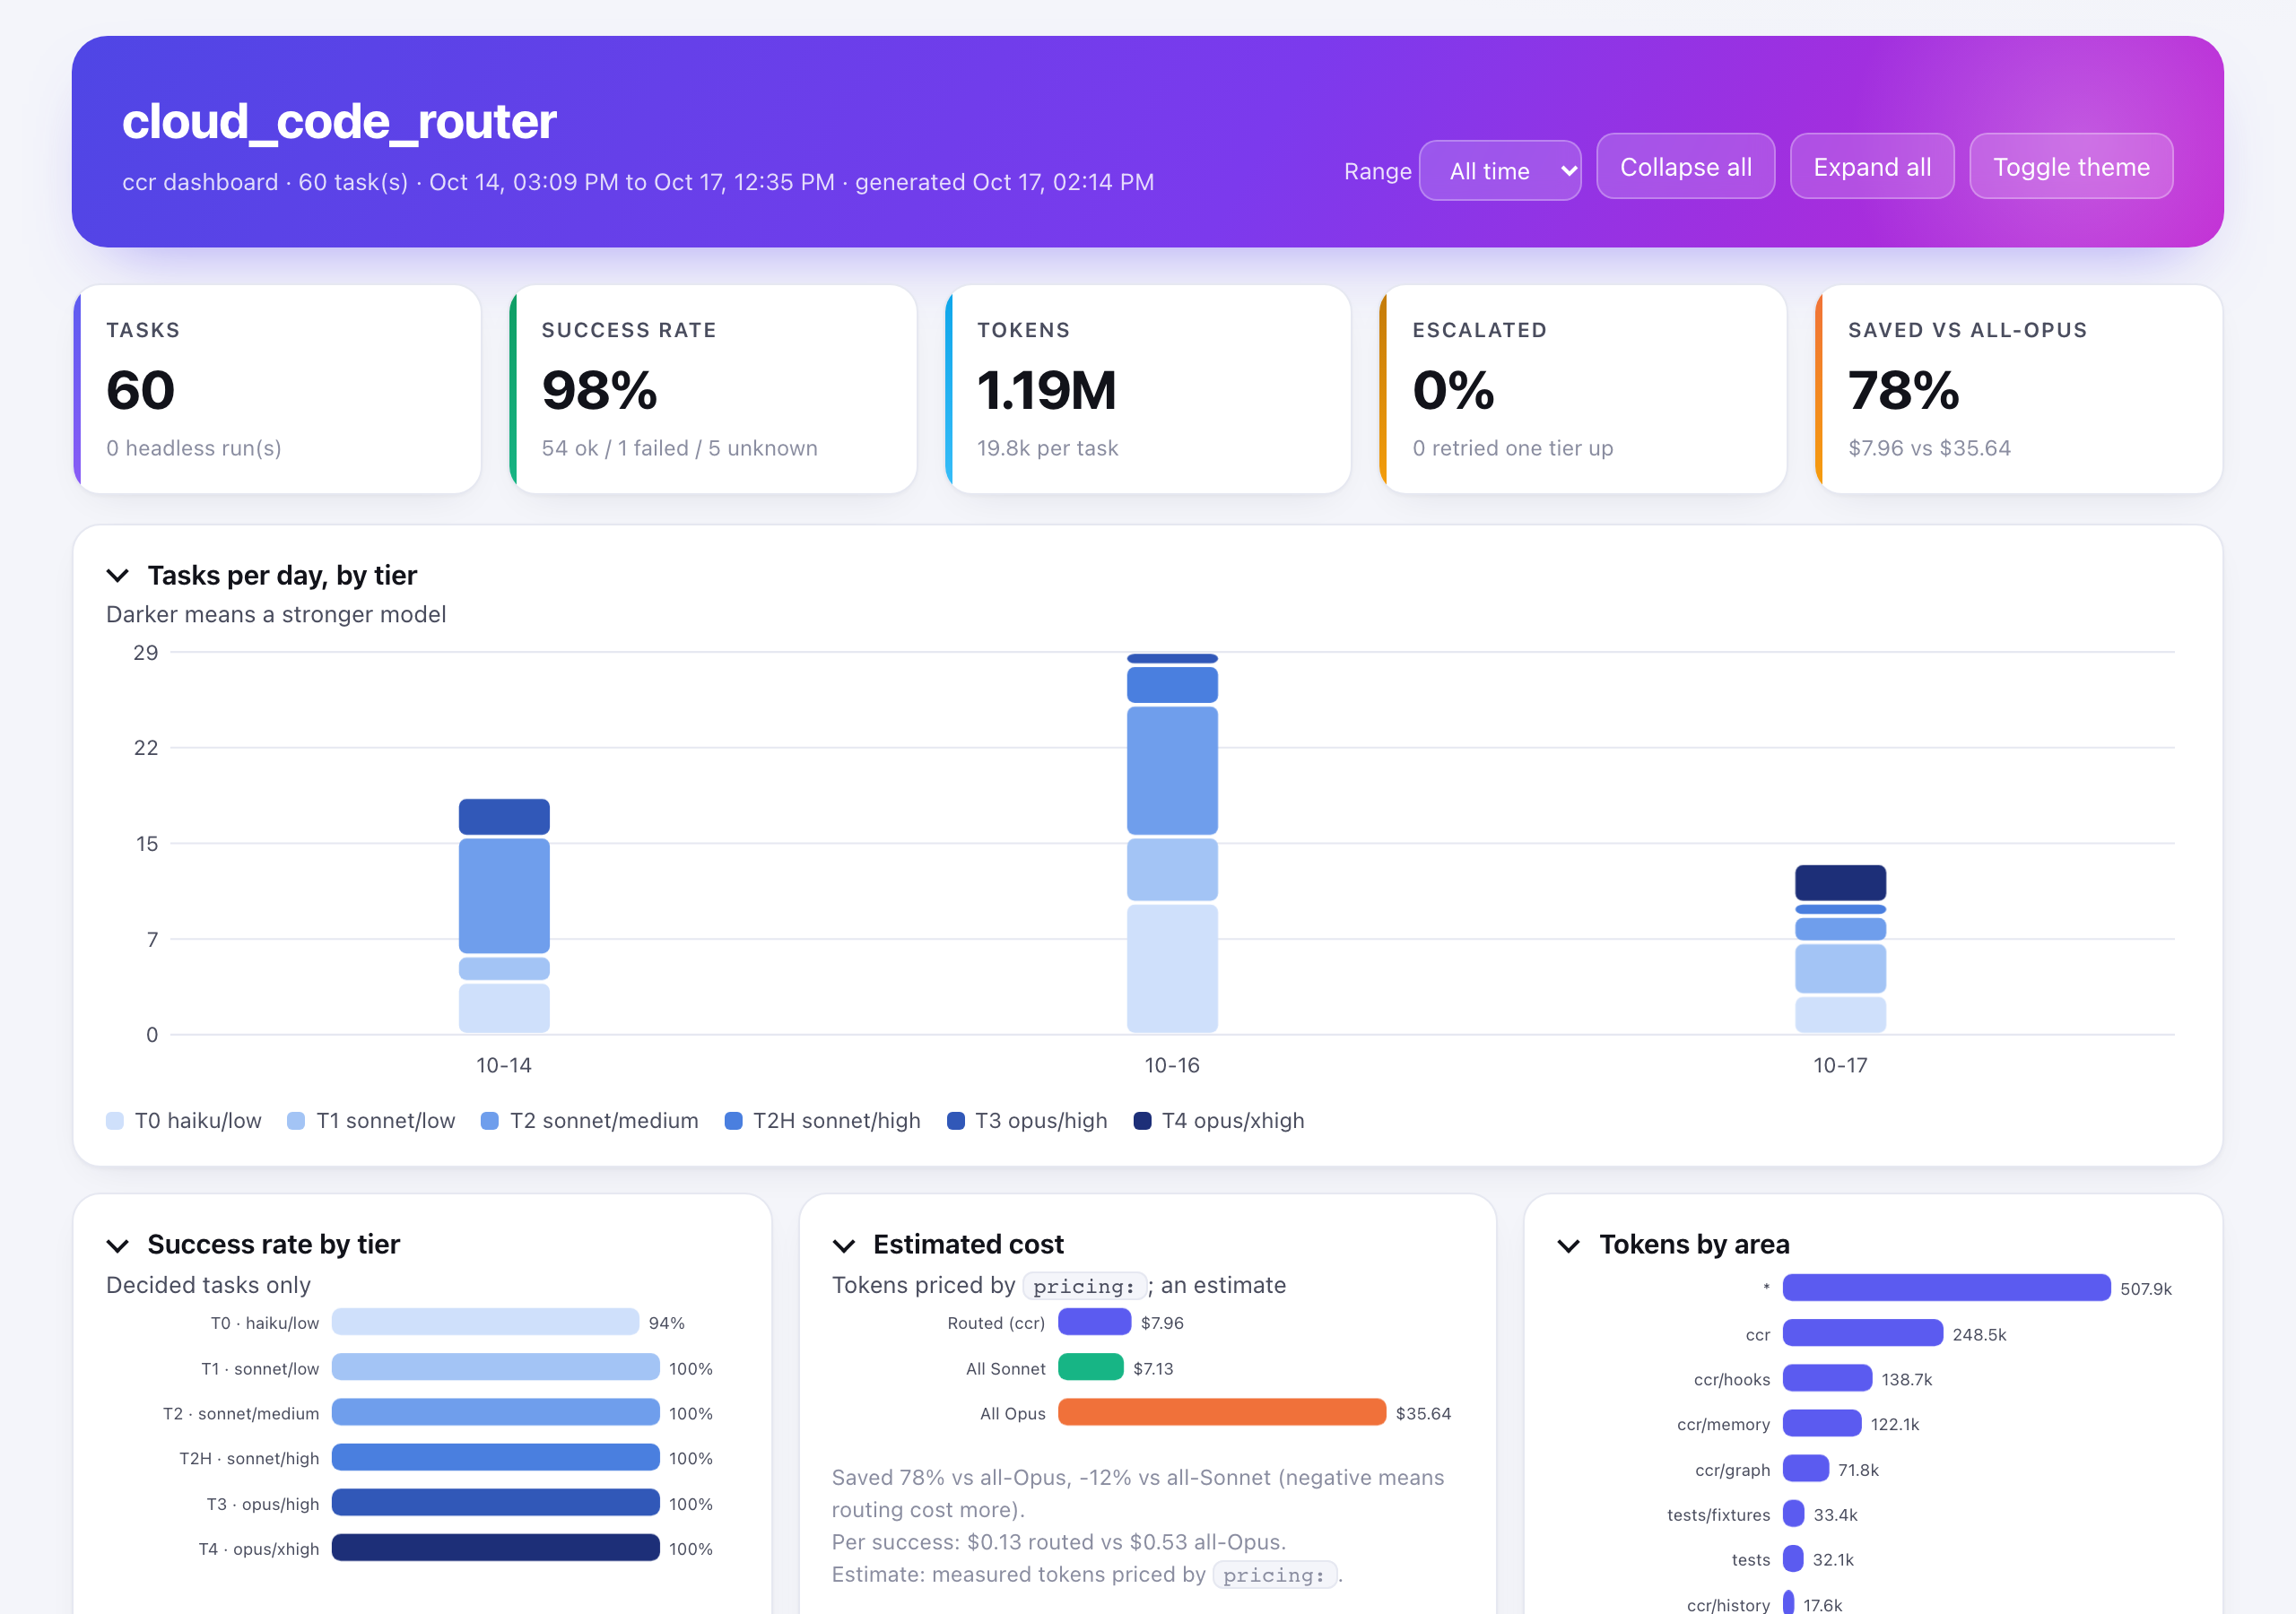Click the ccr/memory bar at 122.1k
The width and height of the screenshot is (2296, 1614).
click(1822, 1423)
